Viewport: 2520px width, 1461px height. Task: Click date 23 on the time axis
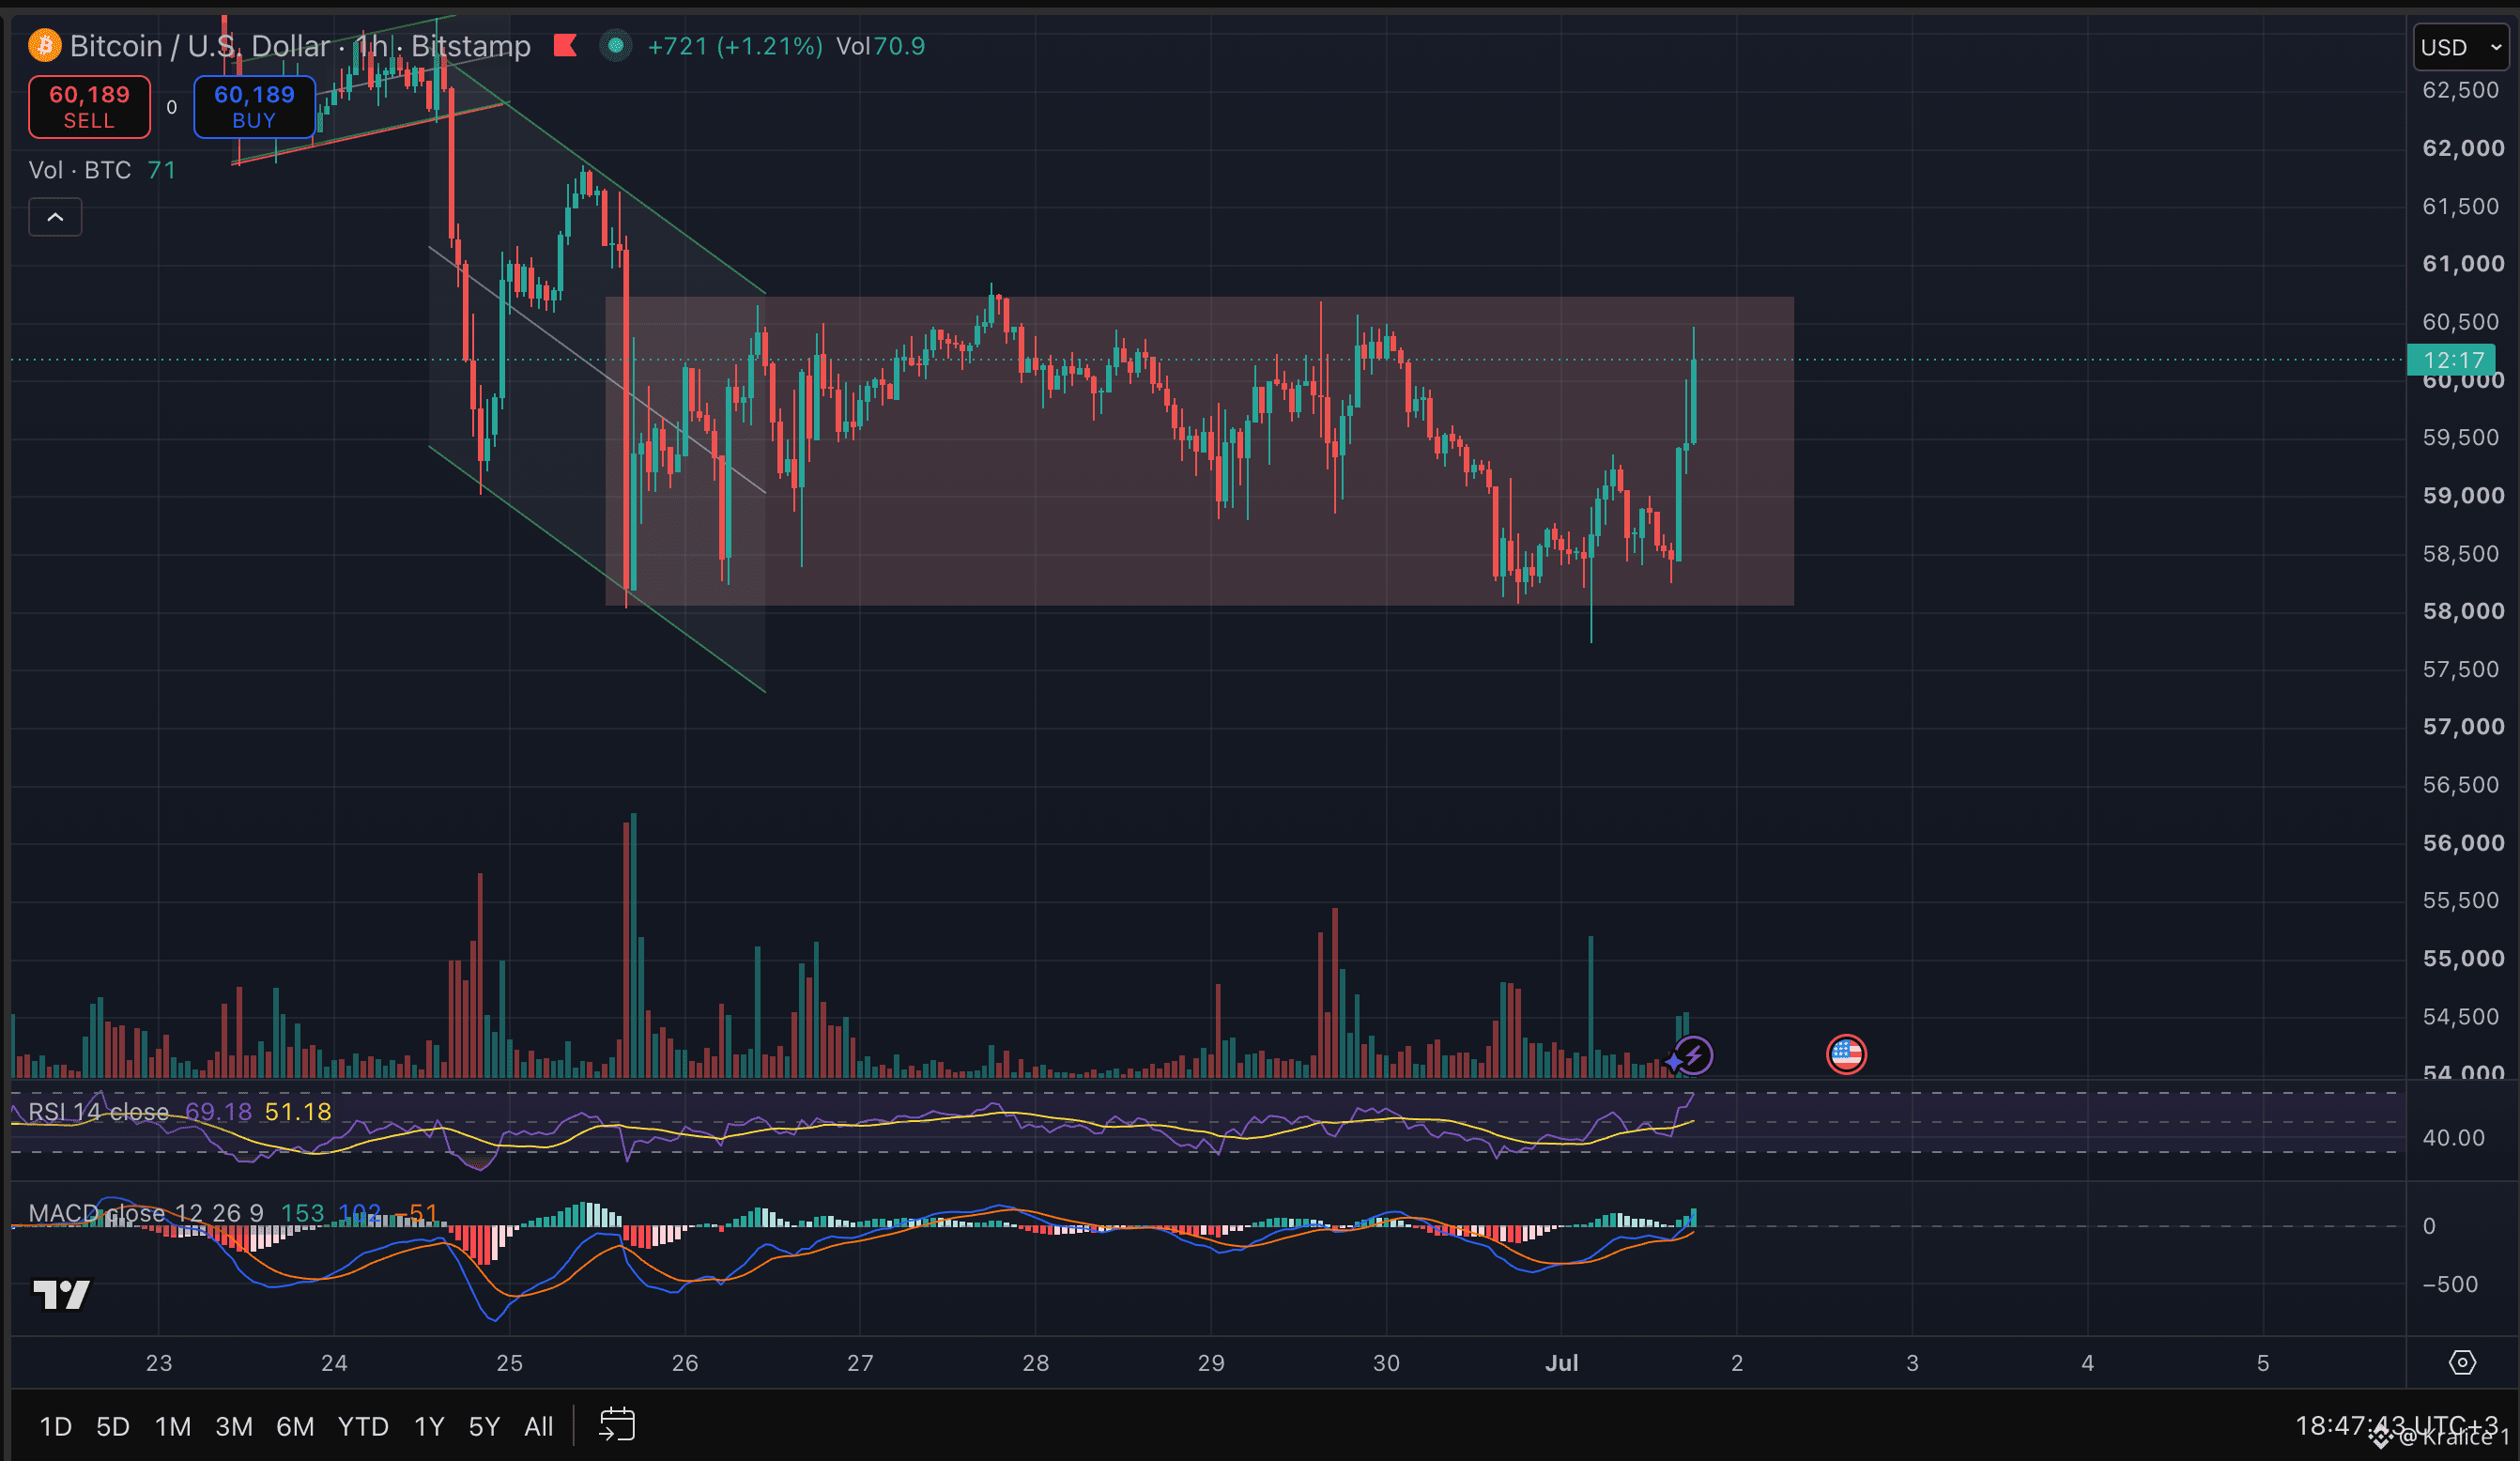pyautogui.click(x=159, y=1363)
